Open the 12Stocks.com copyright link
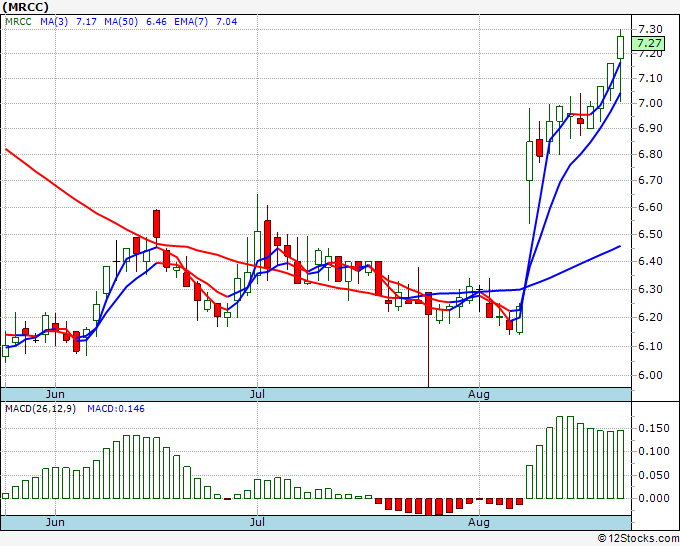Image resolution: width=680 pixels, height=546 pixels. point(638,539)
